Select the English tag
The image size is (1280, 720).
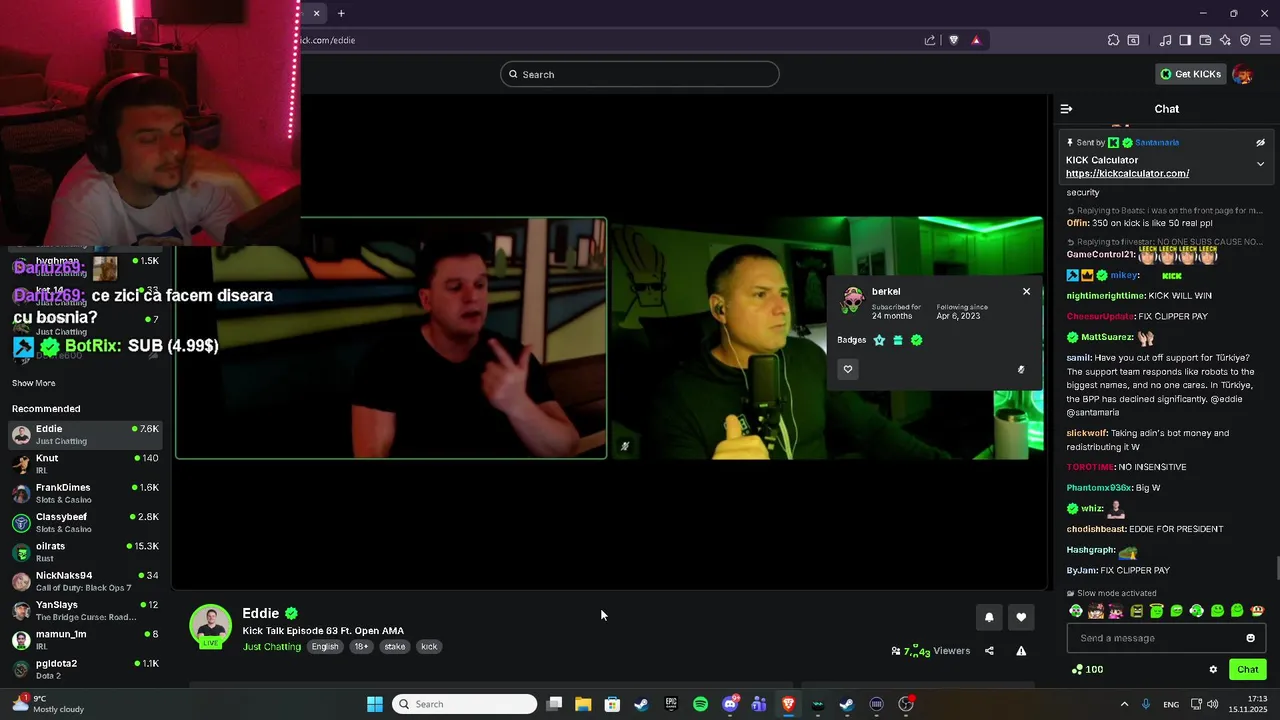point(325,647)
